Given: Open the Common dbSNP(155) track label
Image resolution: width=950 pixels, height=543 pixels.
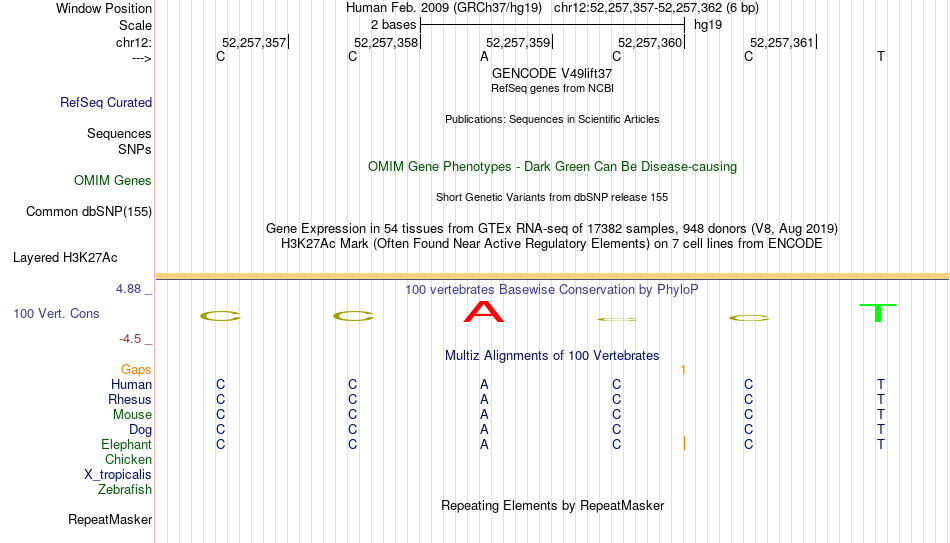Looking at the screenshot, I should (88, 212).
